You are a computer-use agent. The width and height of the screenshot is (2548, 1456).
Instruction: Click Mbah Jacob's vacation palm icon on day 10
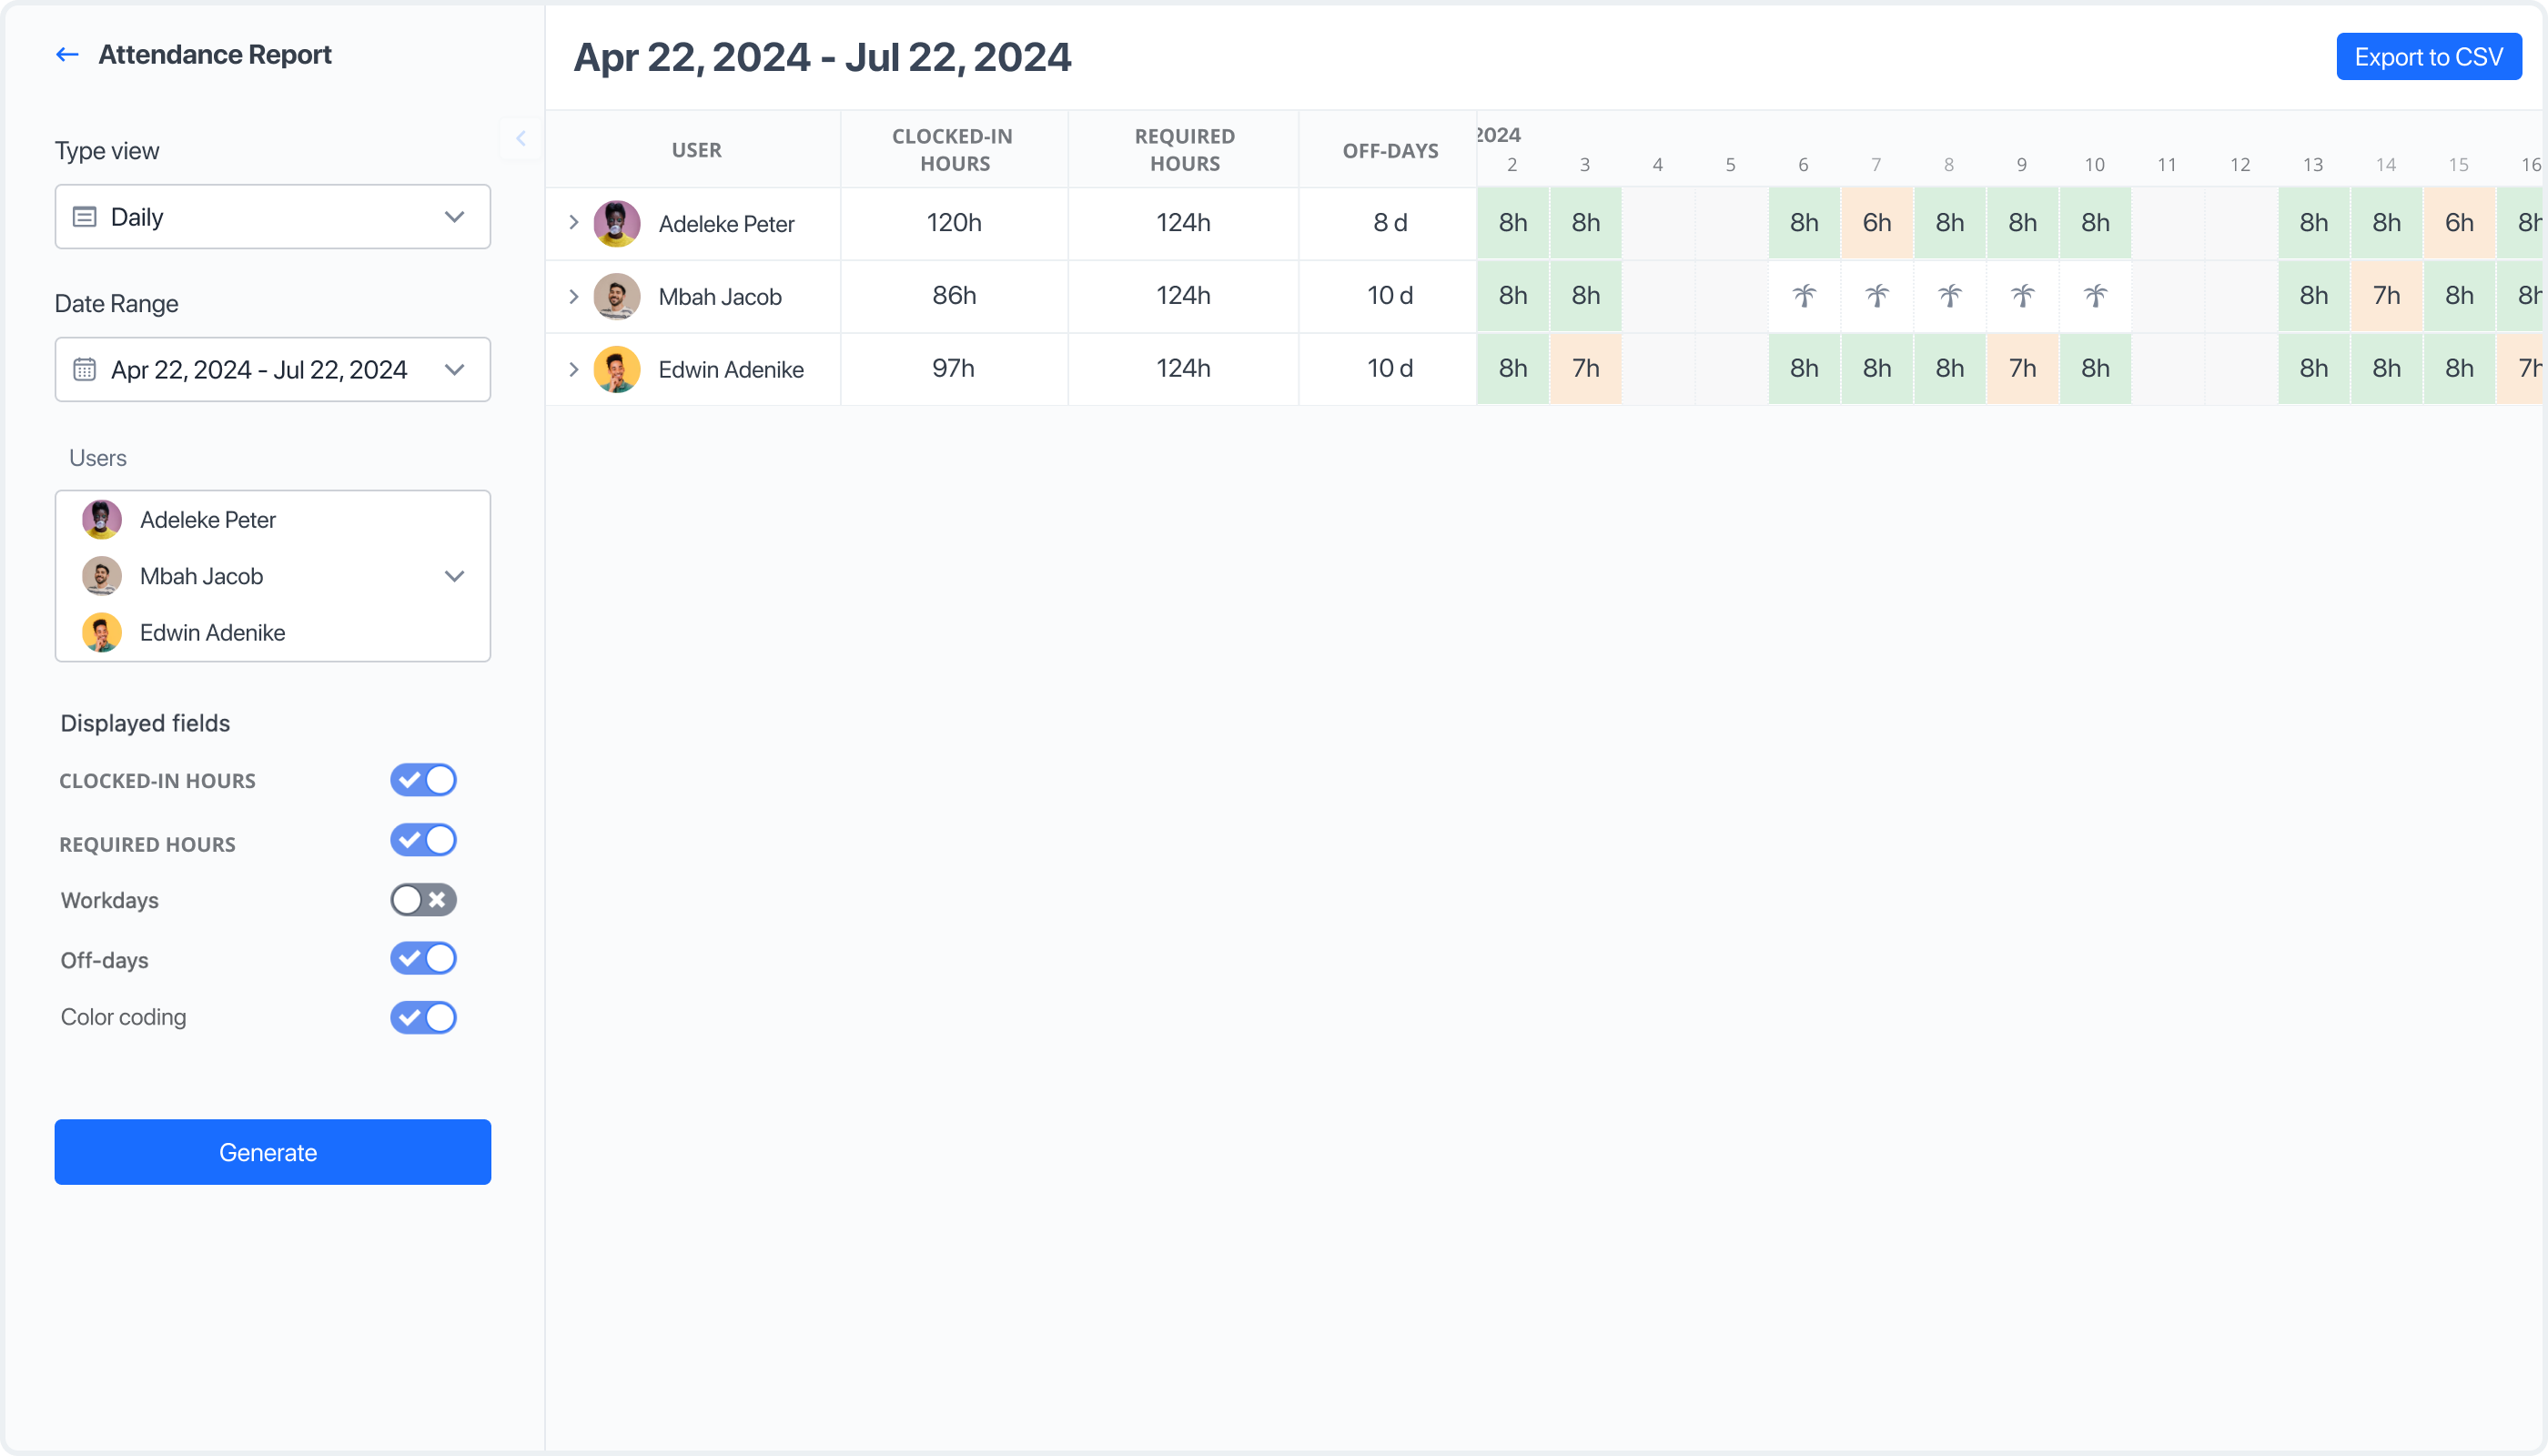[x=2095, y=296]
